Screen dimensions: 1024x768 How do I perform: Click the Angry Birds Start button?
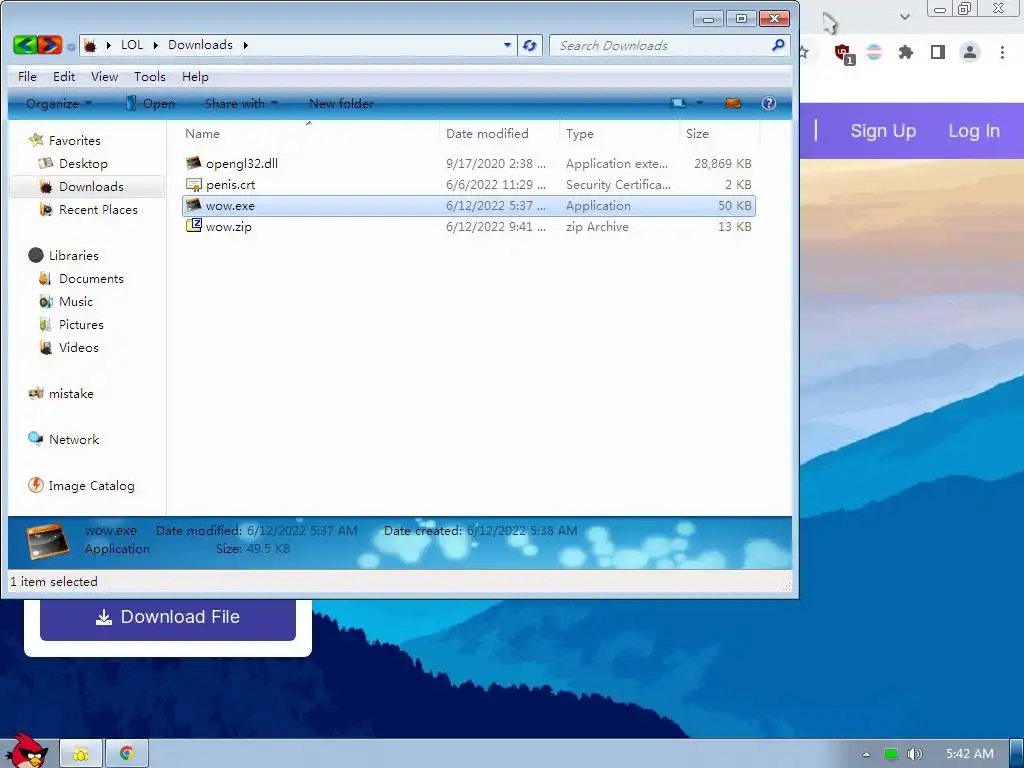coord(26,750)
